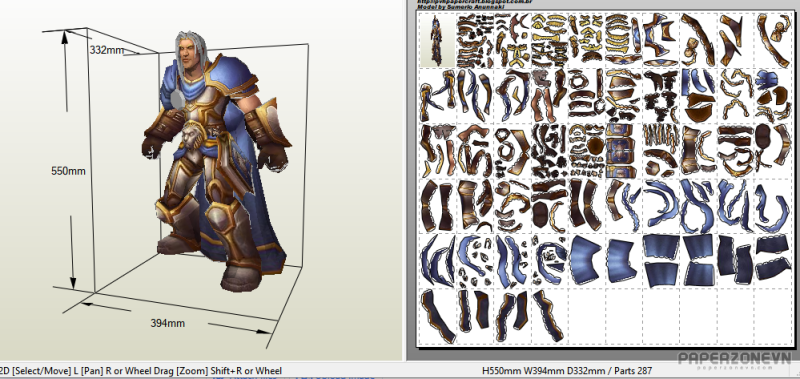Select page with stacked blue emblem tabard panels
This screenshot has height=379, width=800.
[622, 150]
